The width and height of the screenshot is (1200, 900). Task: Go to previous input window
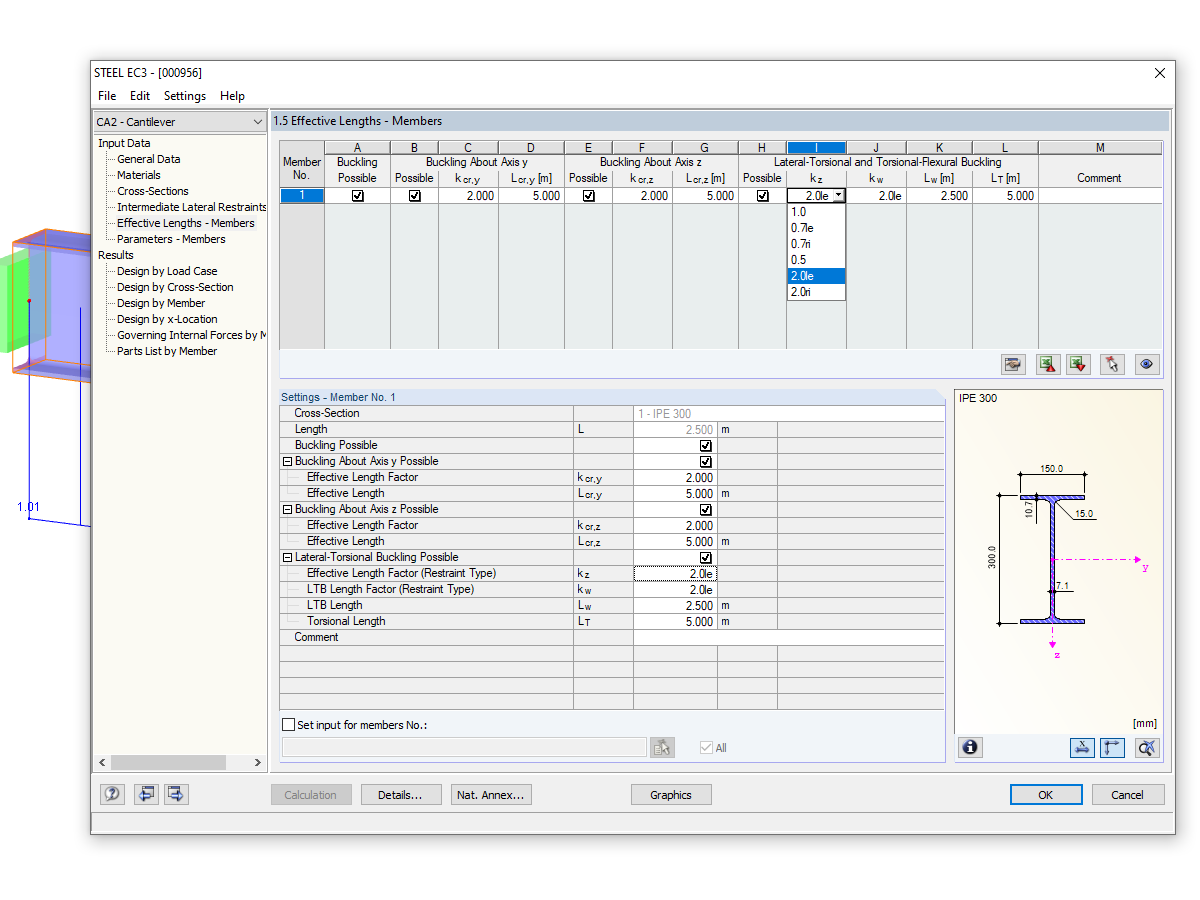tap(145, 793)
